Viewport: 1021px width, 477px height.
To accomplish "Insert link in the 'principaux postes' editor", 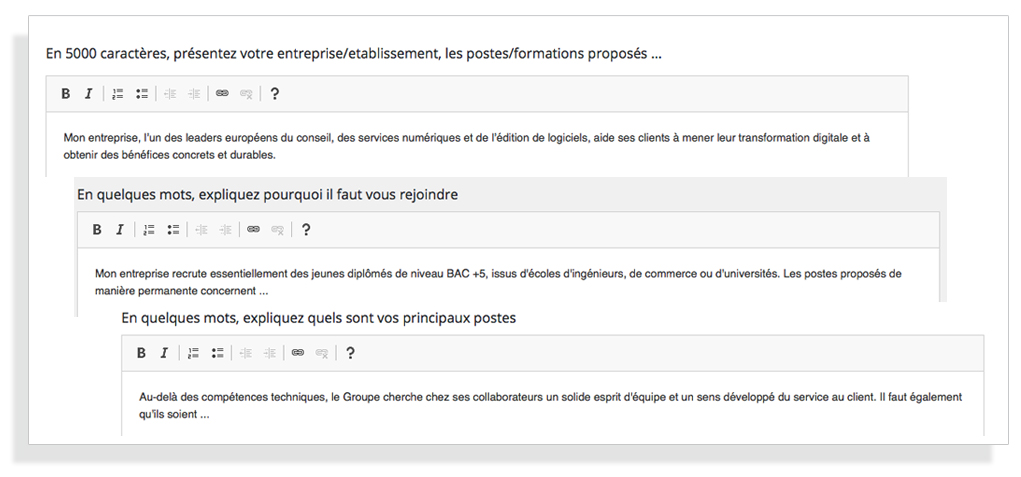I will coord(298,353).
